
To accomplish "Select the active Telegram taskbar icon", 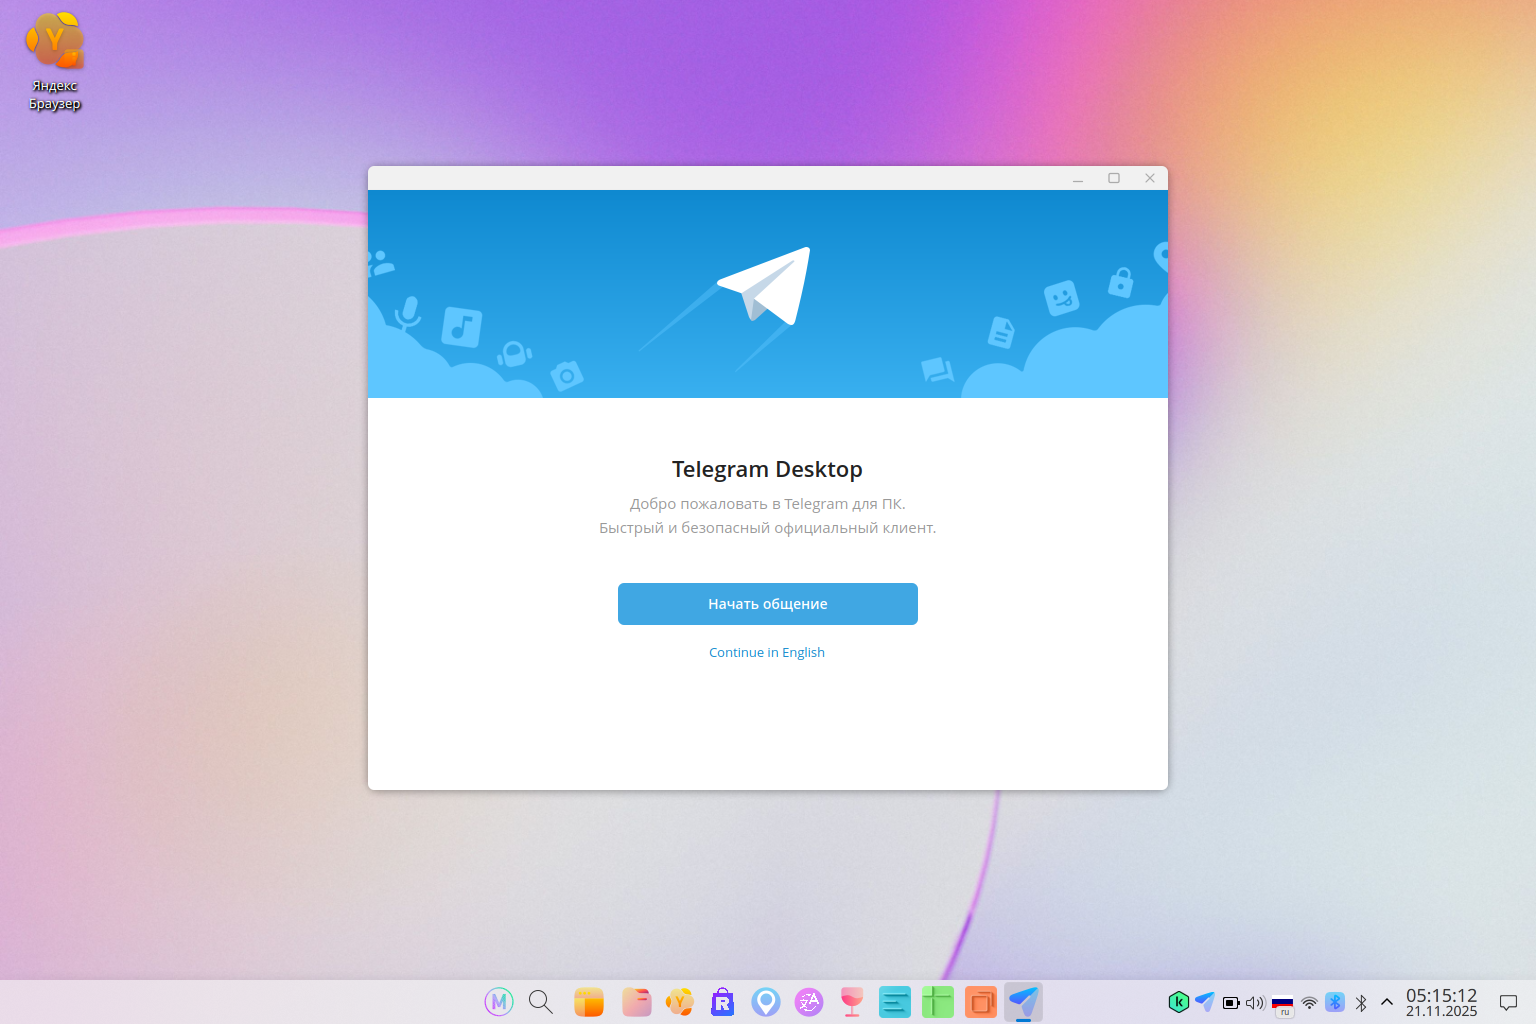I will click(1023, 1001).
